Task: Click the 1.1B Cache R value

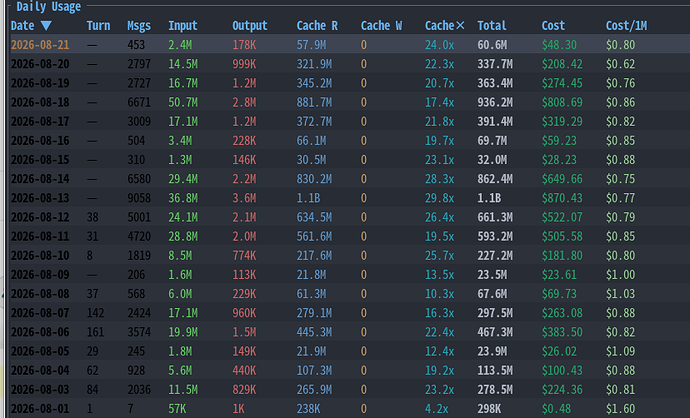Action: tap(308, 198)
